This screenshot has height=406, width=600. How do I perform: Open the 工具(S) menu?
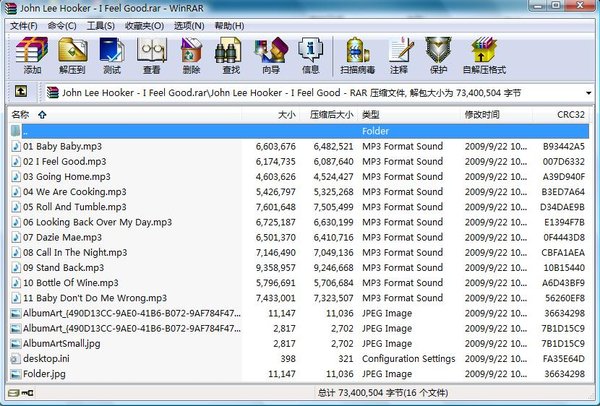point(101,26)
